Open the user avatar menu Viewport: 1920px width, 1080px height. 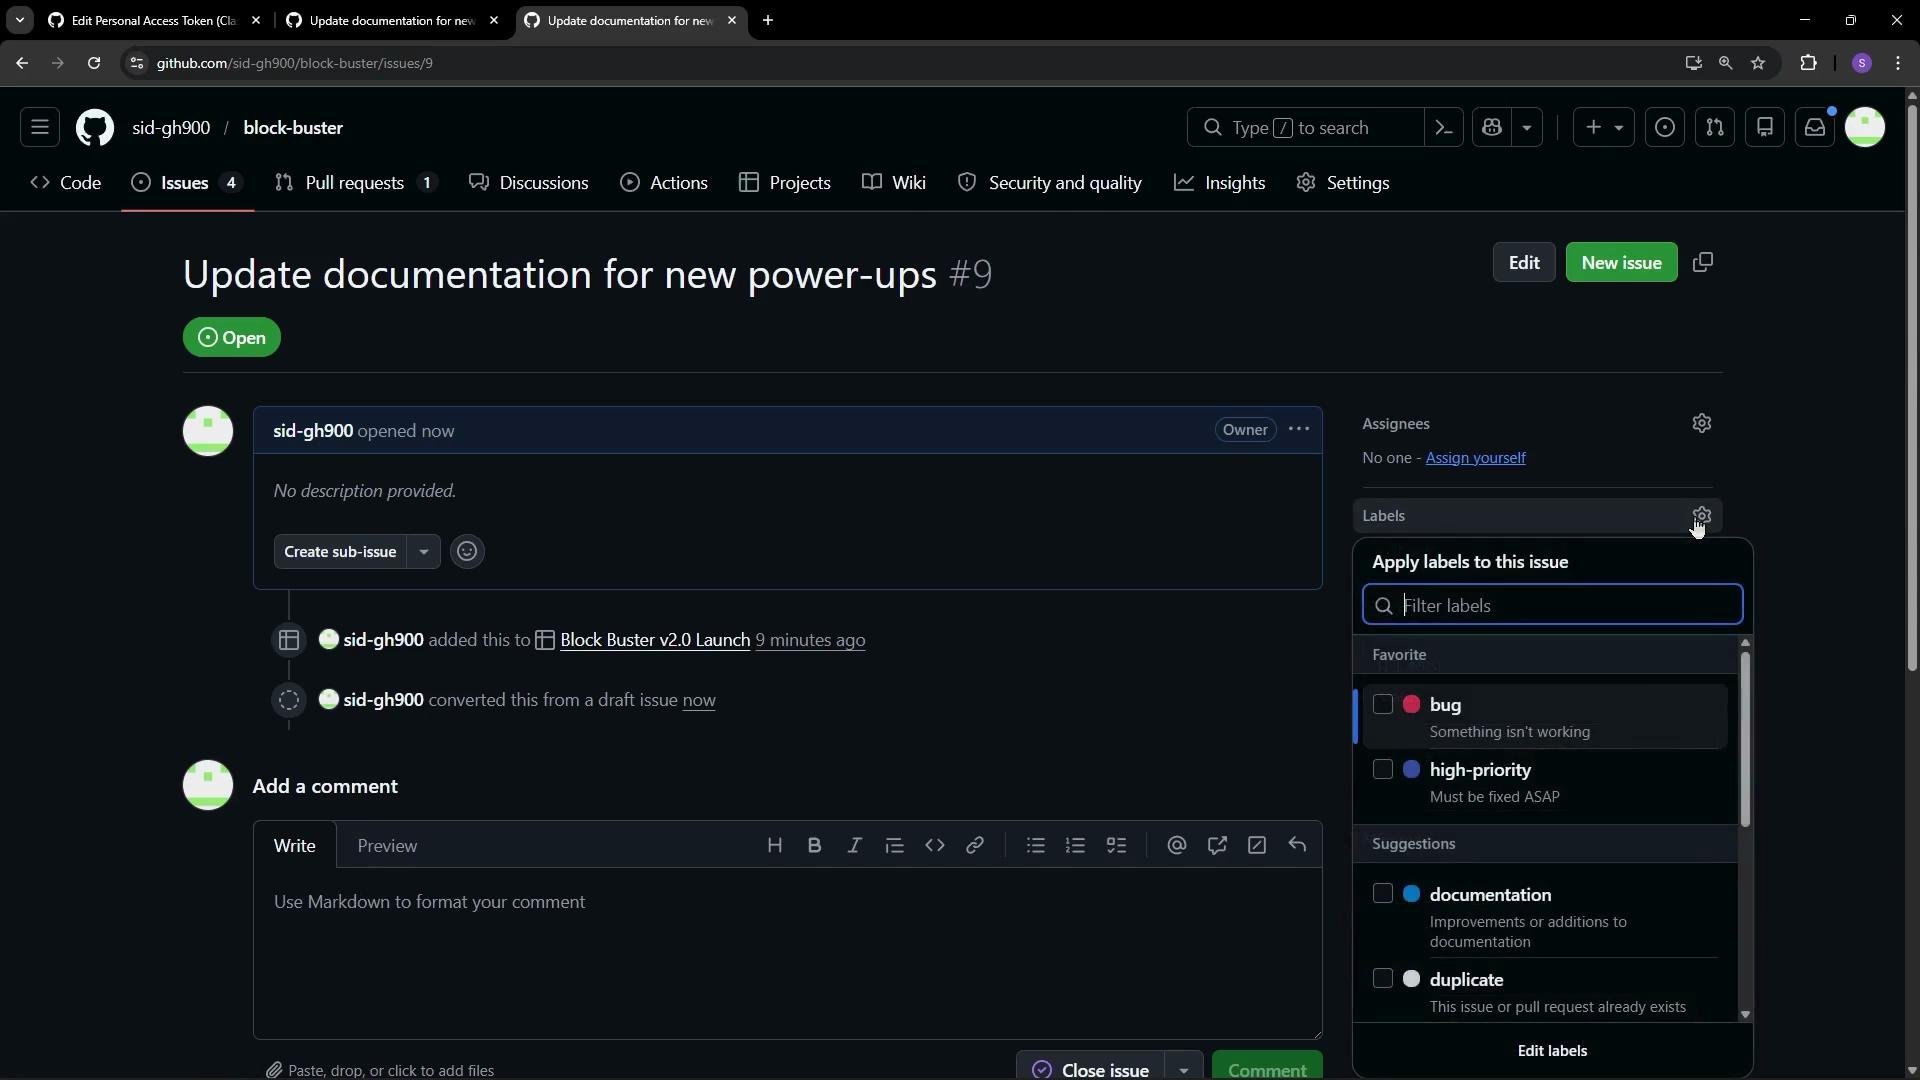point(1865,128)
